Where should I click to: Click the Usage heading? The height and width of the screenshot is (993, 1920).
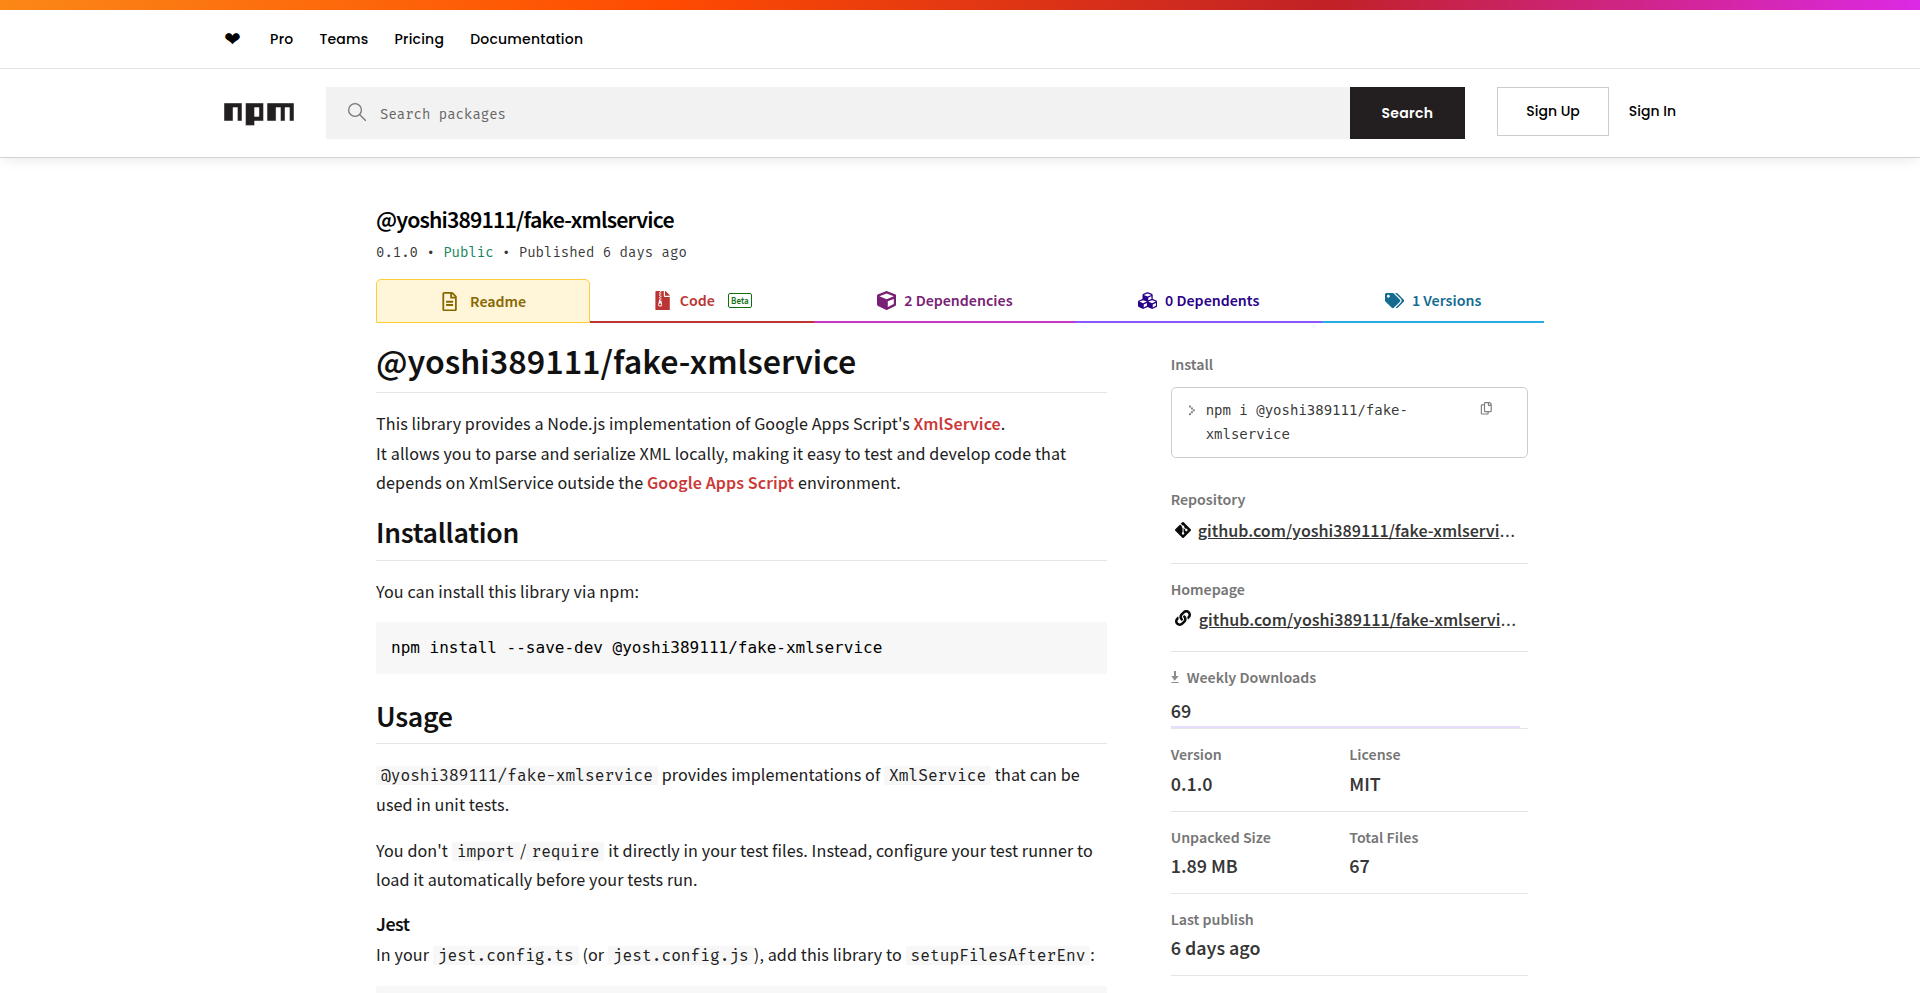(x=414, y=717)
